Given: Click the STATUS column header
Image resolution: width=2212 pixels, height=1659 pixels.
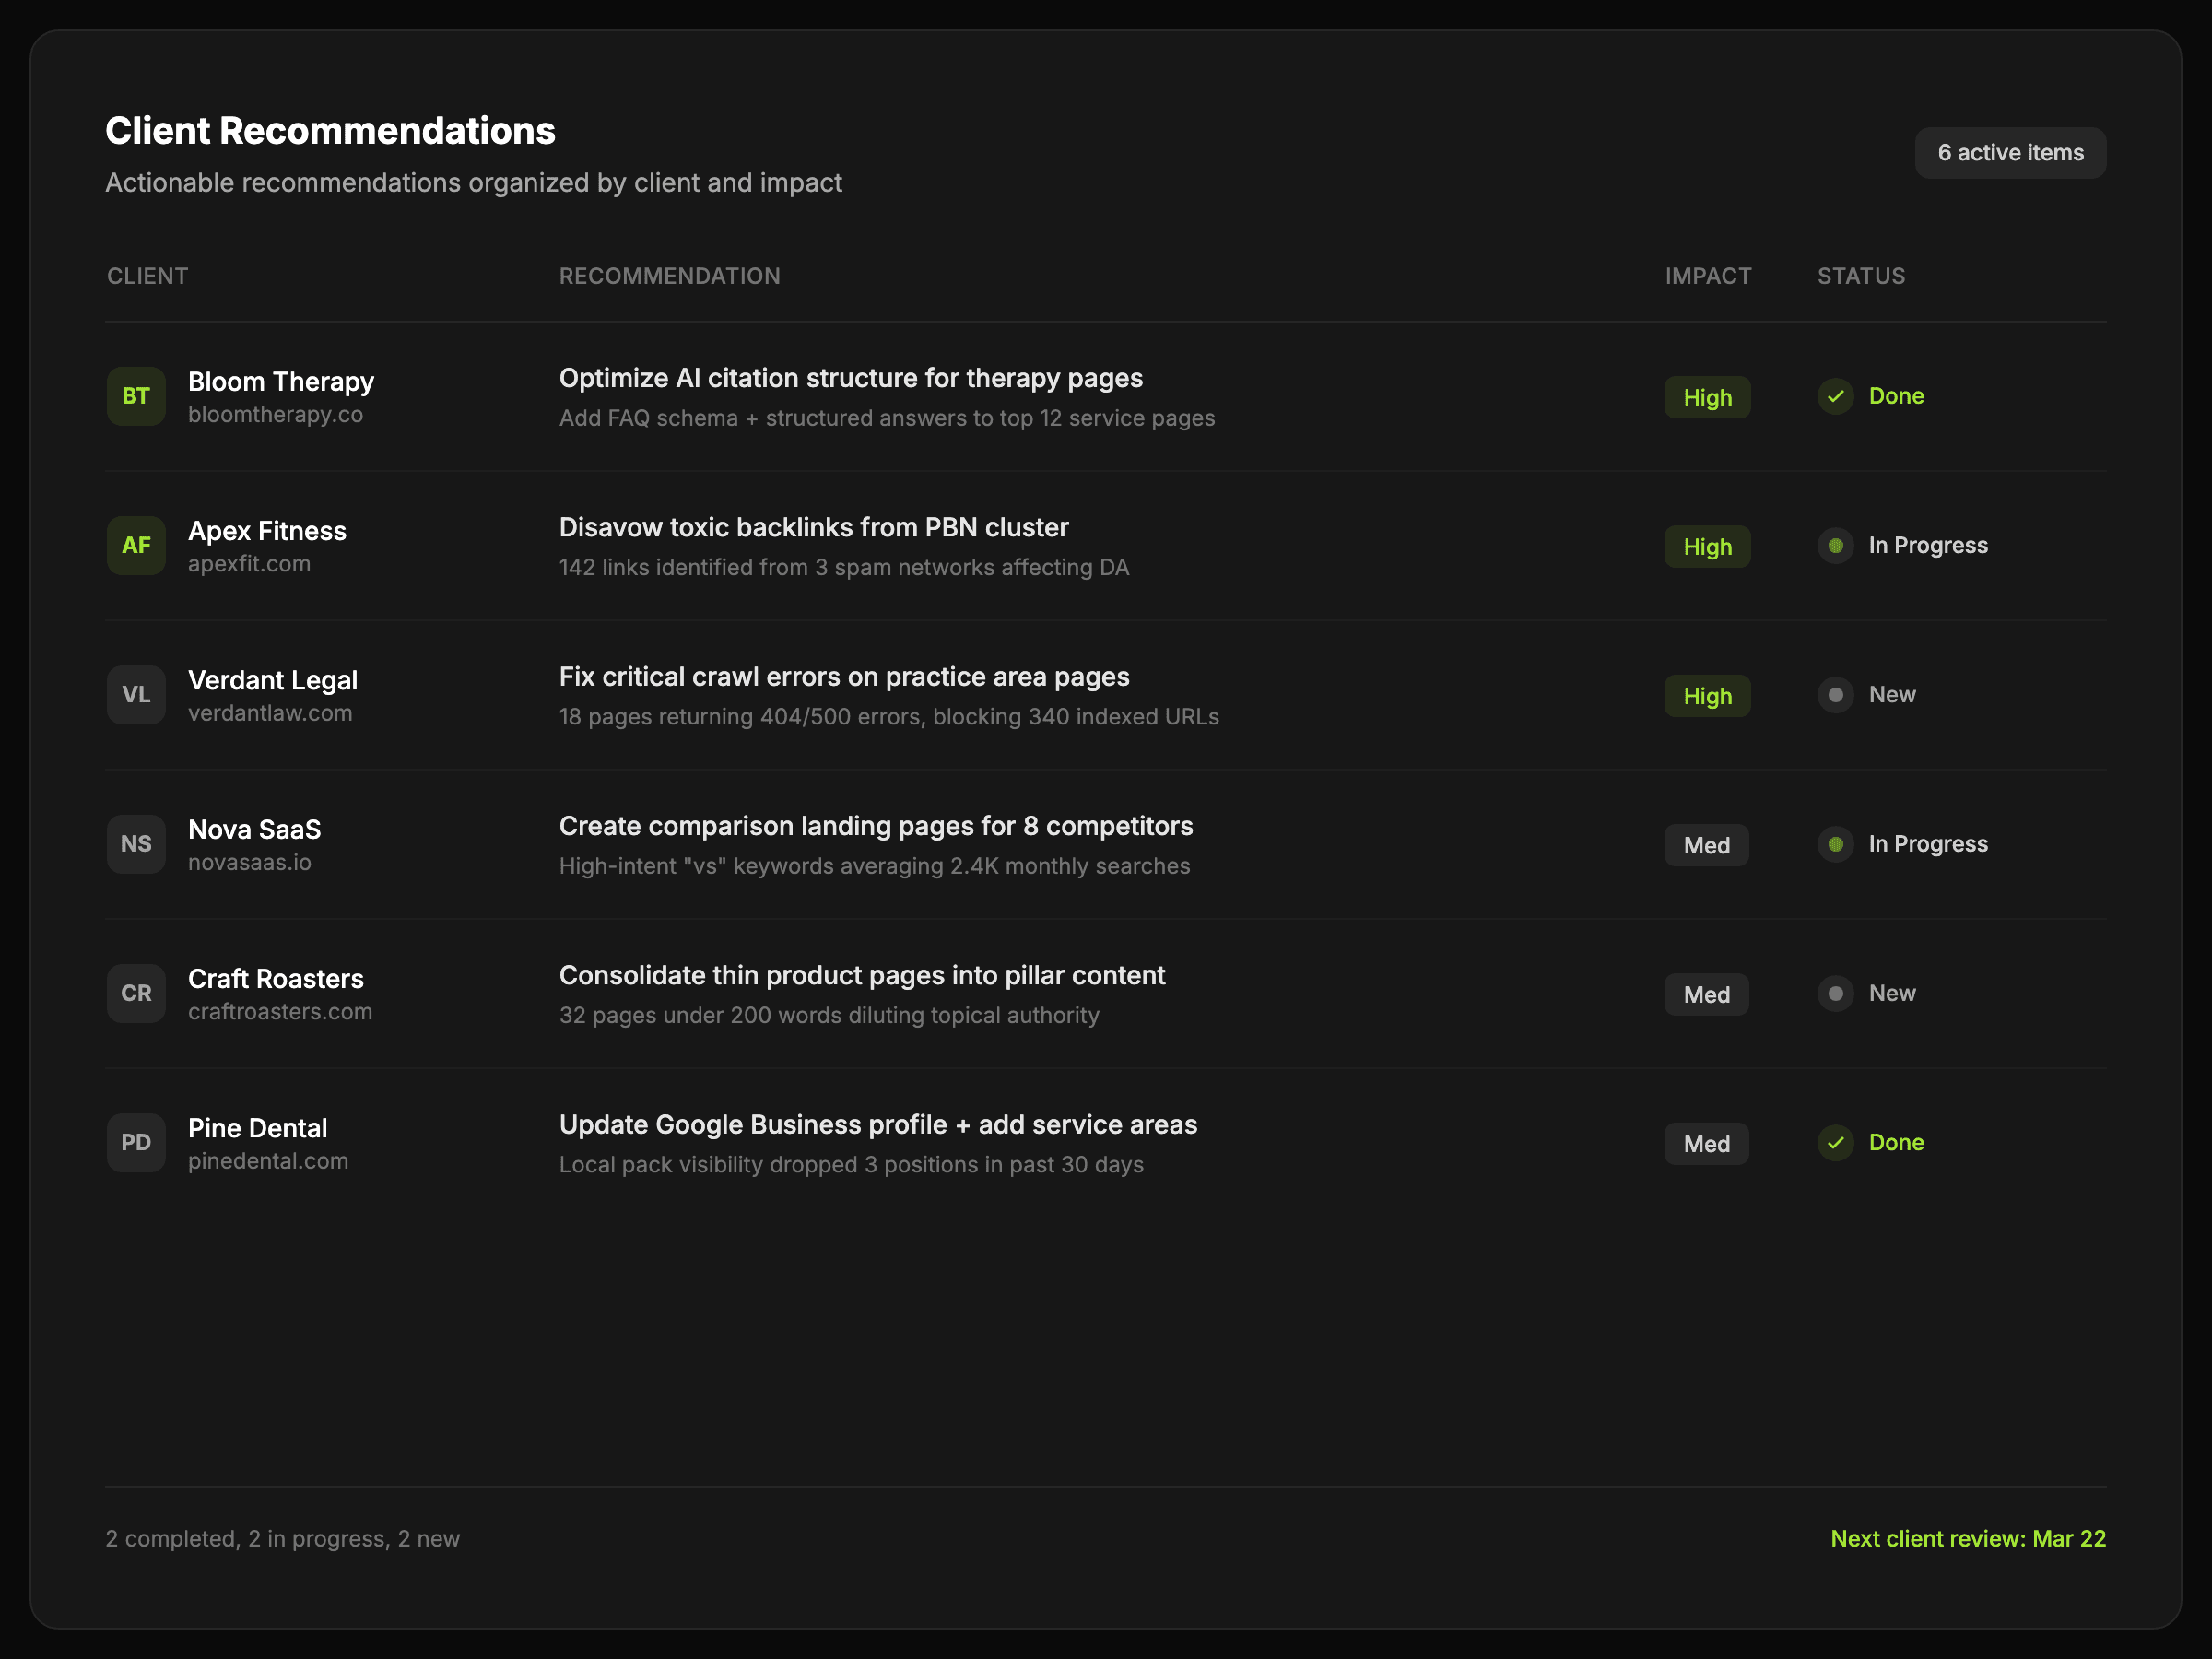Looking at the screenshot, I should pos(1860,276).
